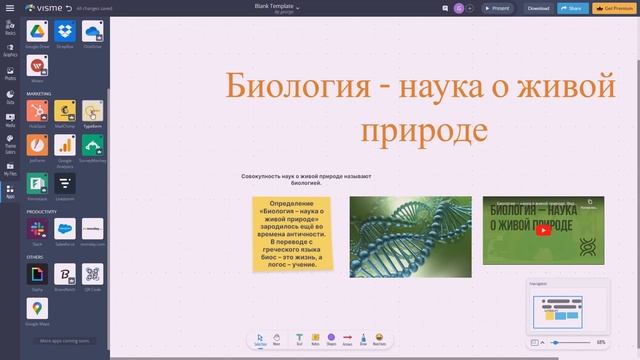The height and width of the screenshot is (360, 640).
Task: Open the Photos sidebar panel
Action: (x=10, y=74)
